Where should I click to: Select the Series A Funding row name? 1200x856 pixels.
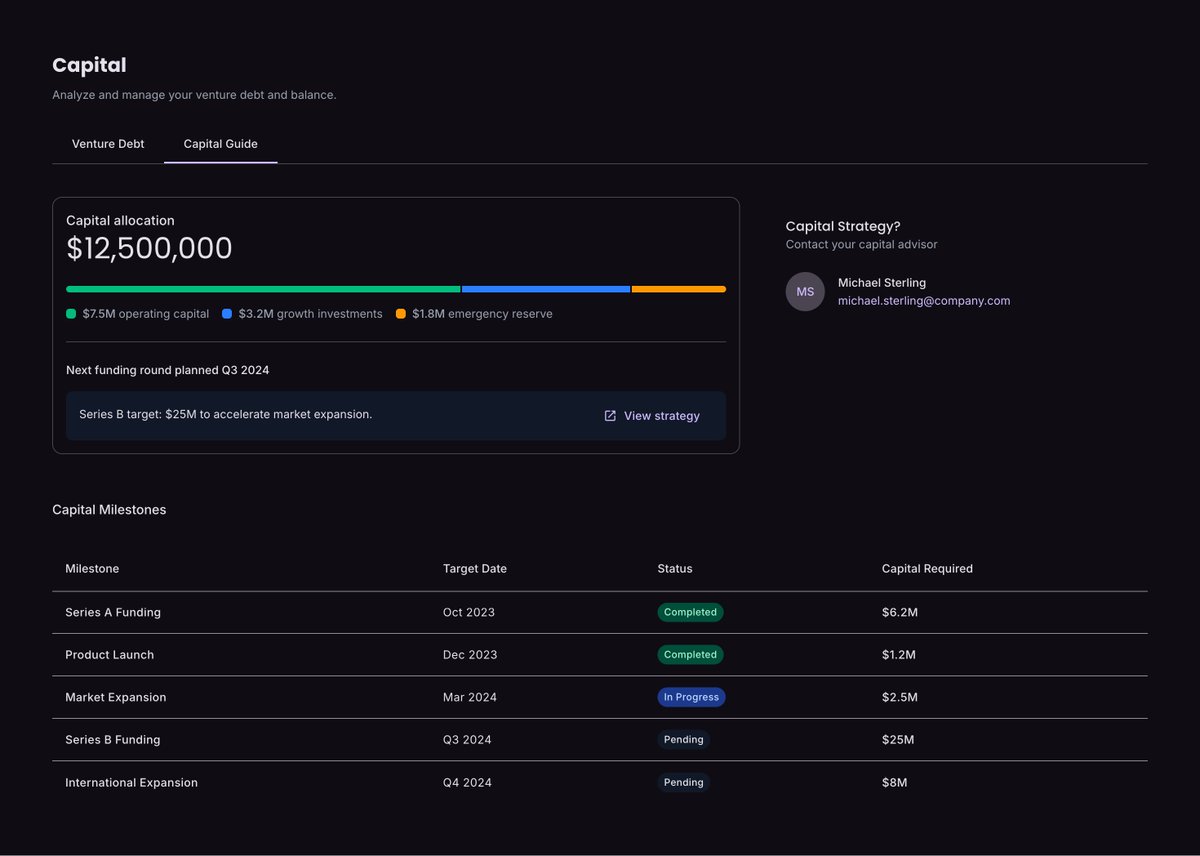point(113,612)
